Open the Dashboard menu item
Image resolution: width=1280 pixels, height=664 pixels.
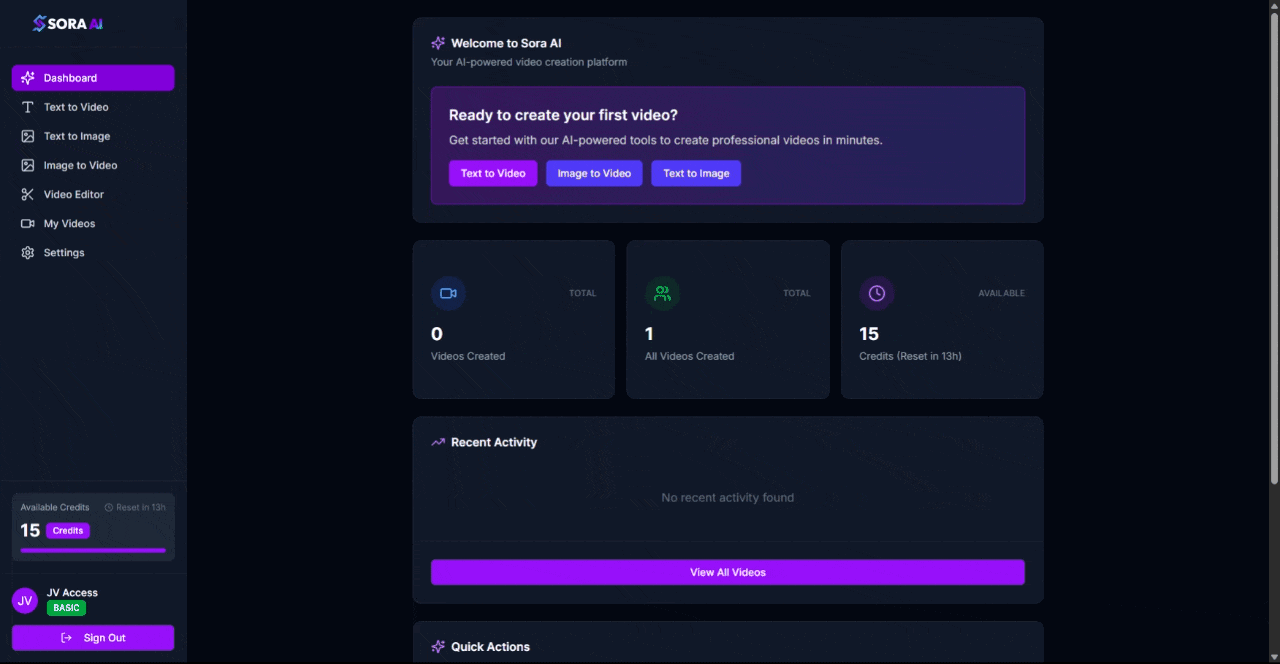[x=93, y=78]
